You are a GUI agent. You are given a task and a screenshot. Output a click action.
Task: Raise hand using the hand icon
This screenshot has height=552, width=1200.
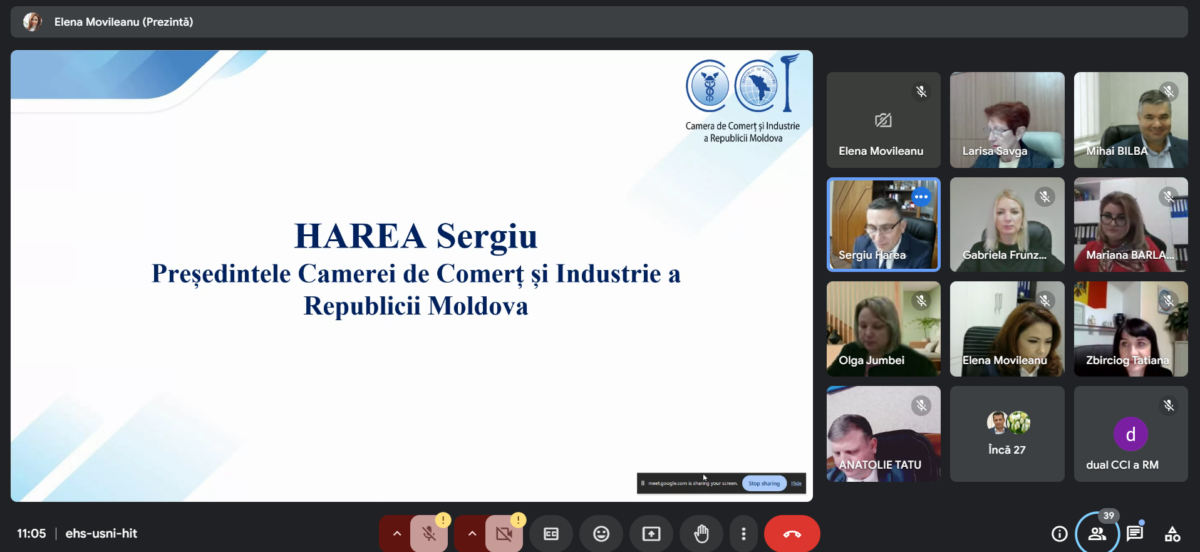(701, 534)
